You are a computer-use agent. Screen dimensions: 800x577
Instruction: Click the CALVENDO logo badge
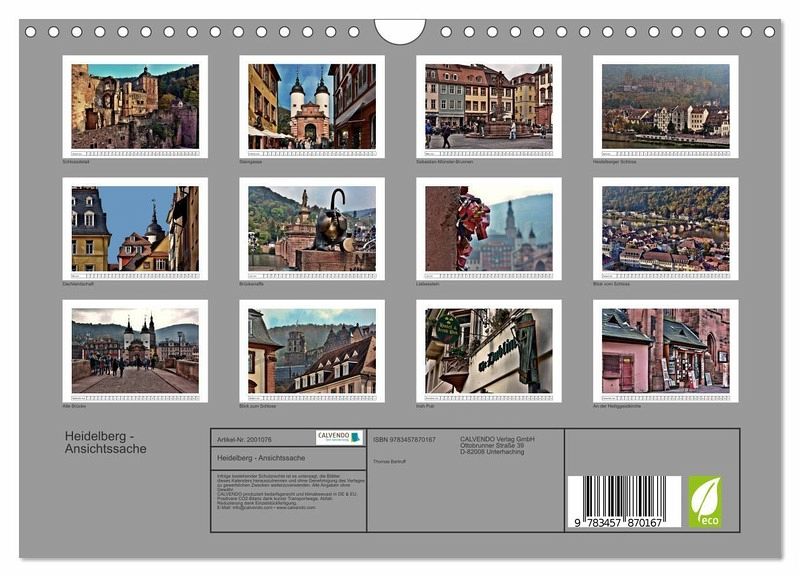click(x=339, y=437)
